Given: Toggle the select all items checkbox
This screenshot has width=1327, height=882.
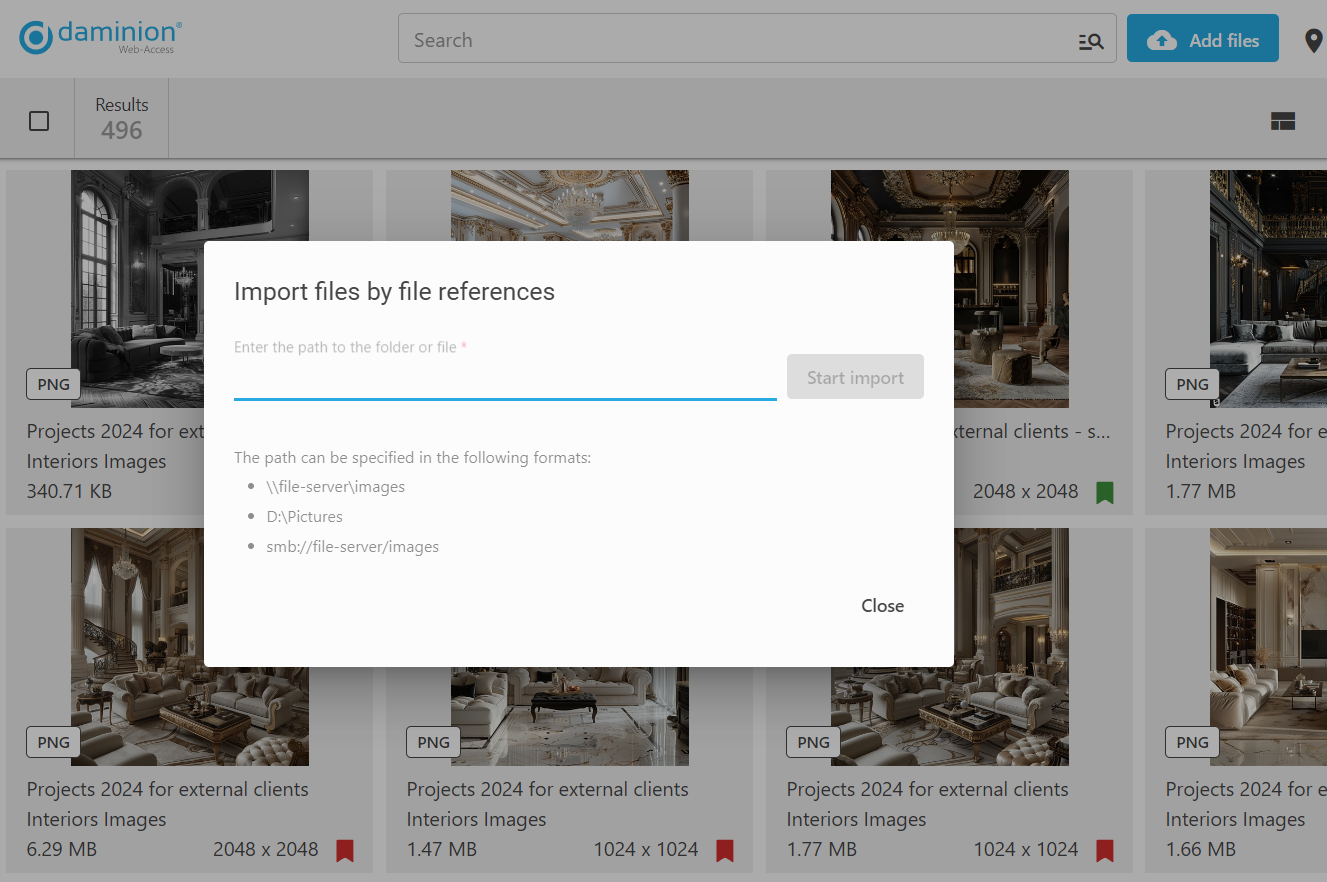Looking at the screenshot, I should pos(39,121).
